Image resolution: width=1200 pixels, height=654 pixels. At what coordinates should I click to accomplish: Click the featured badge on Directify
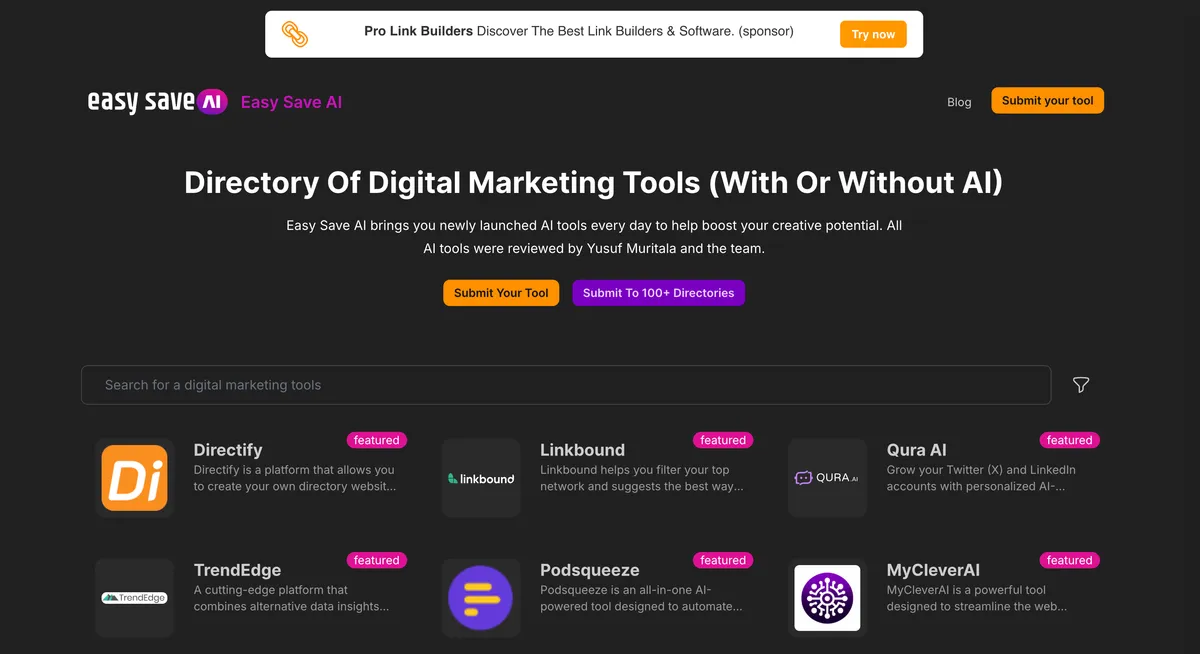tap(376, 440)
